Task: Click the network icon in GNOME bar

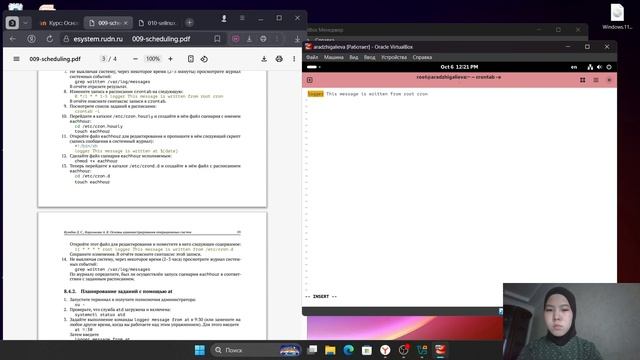Action: [590, 67]
